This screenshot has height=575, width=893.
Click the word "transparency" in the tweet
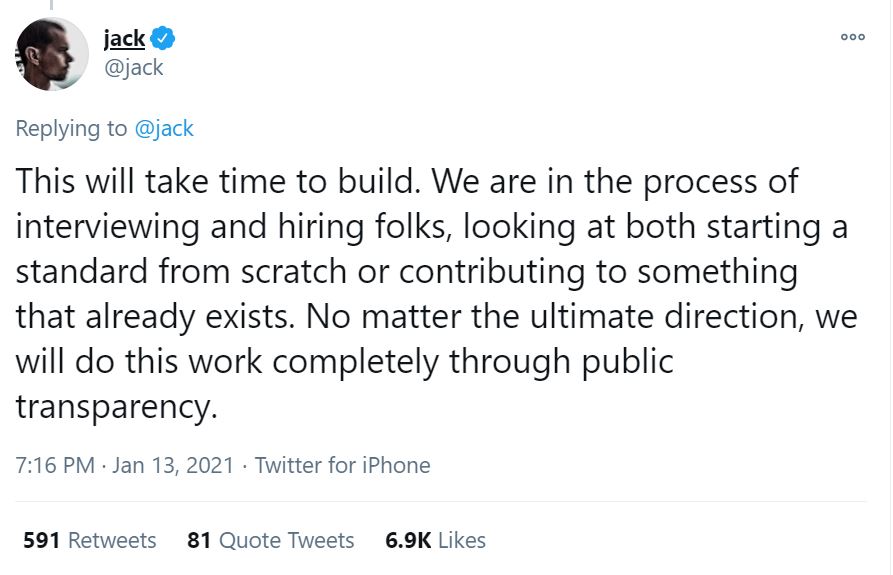coord(115,406)
